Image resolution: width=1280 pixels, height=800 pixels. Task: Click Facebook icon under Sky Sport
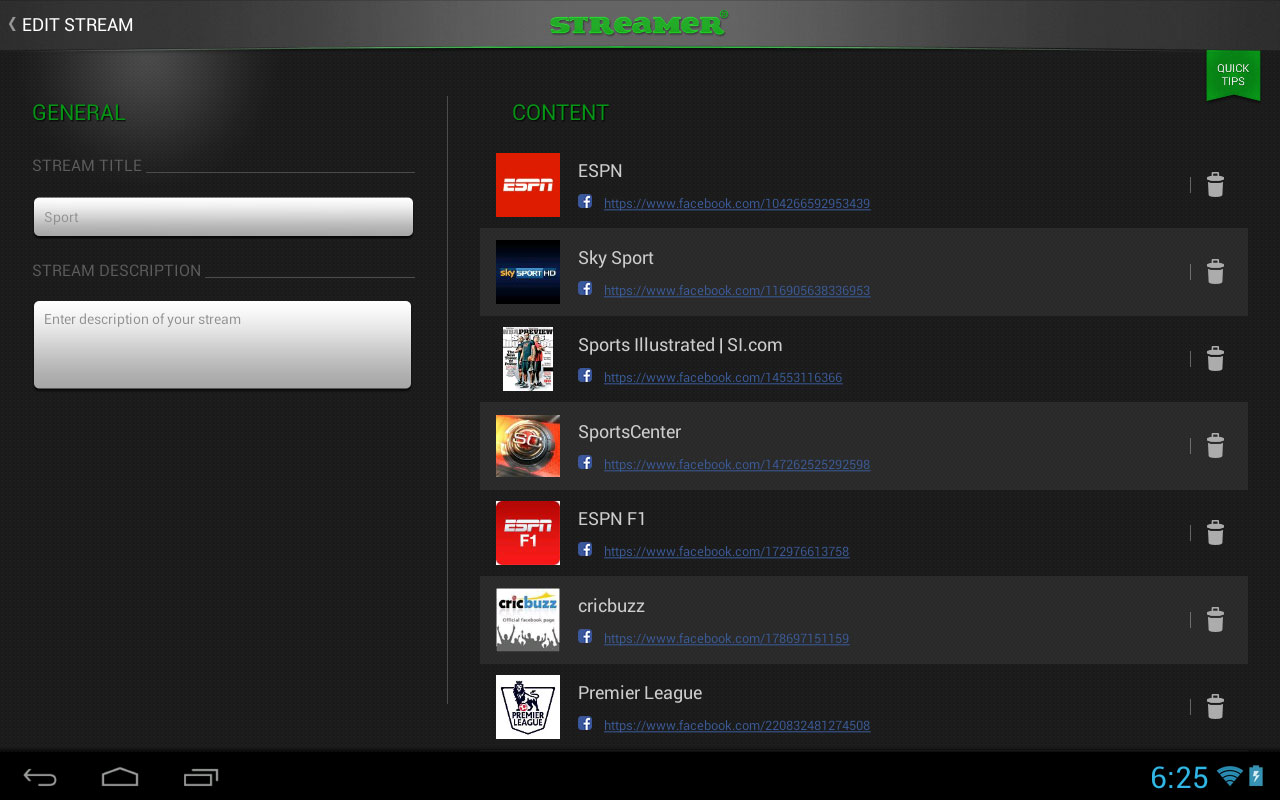(585, 288)
